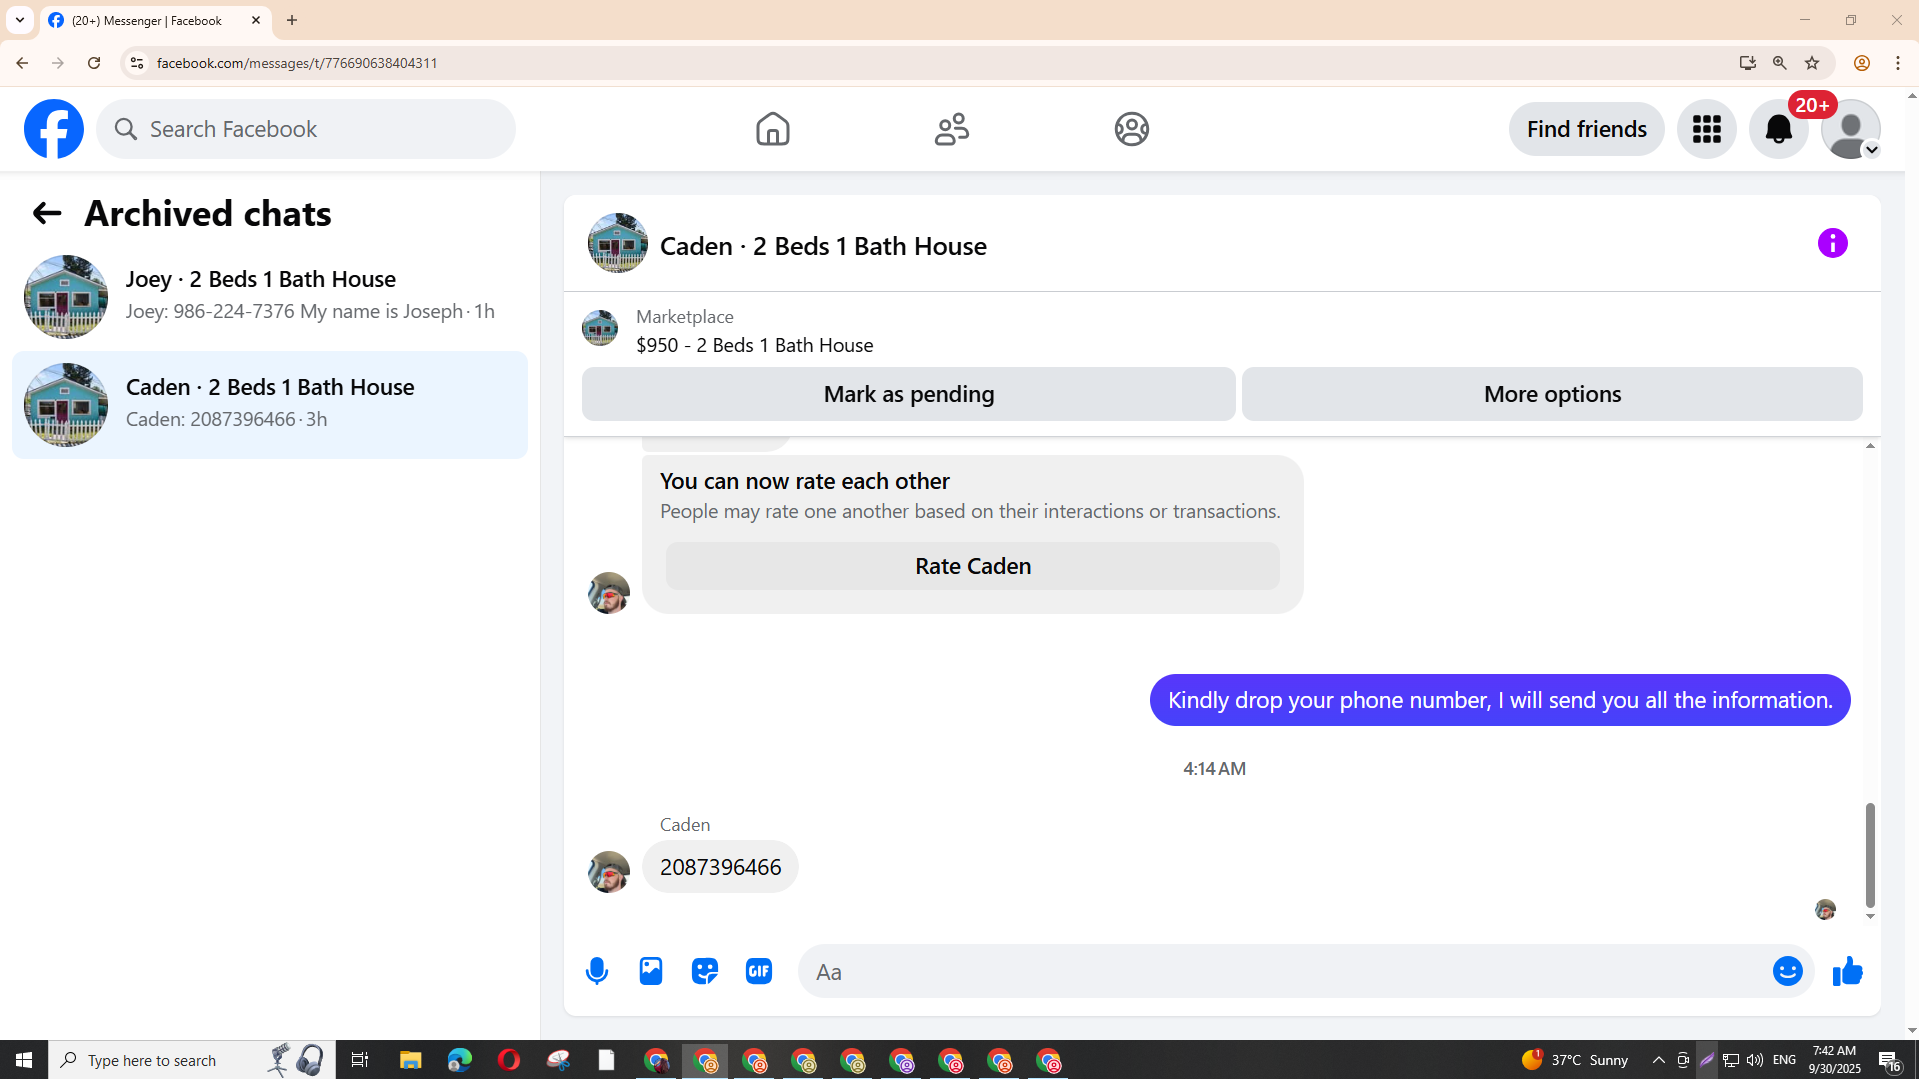Viewport: 1919px width, 1079px height.
Task: Open Opera browser from the taskbar
Action: tap(508, 1060)
